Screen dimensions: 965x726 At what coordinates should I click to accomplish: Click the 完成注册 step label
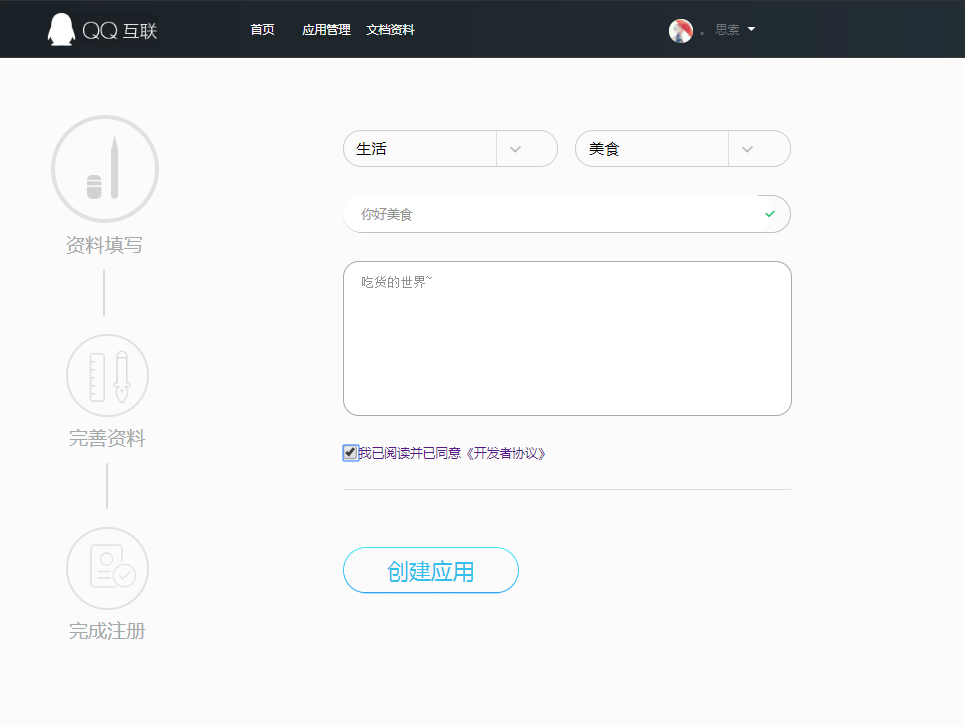point(107,631)
